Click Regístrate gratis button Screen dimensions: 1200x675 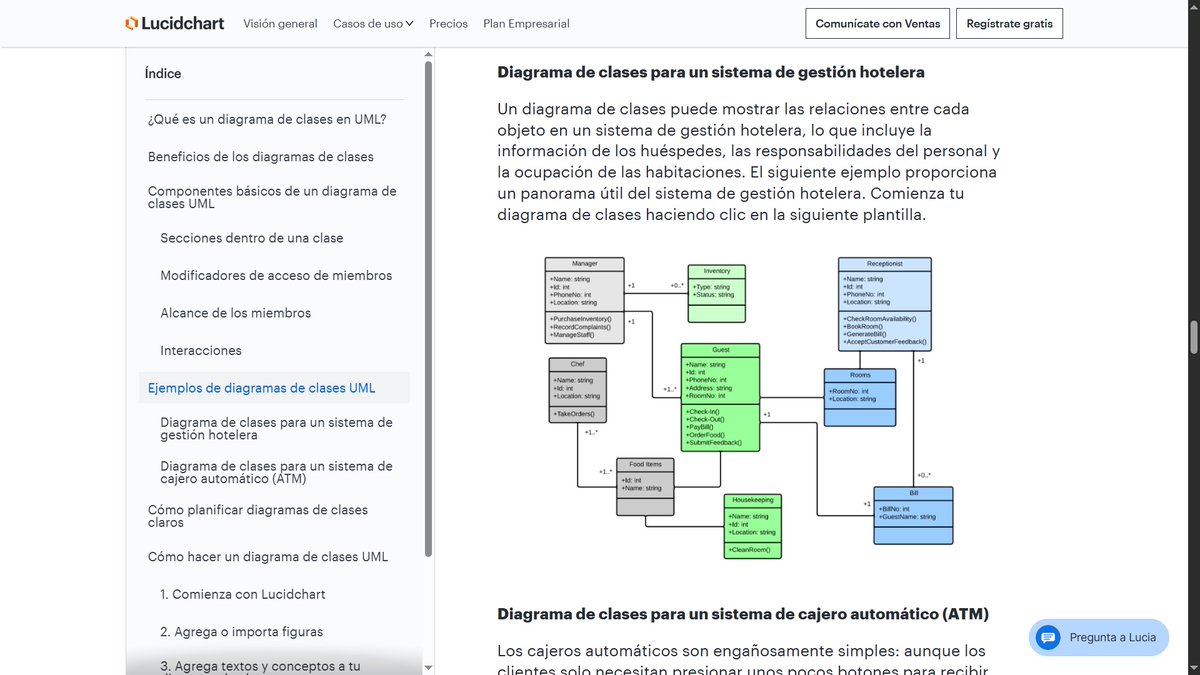pos(1009,23)
